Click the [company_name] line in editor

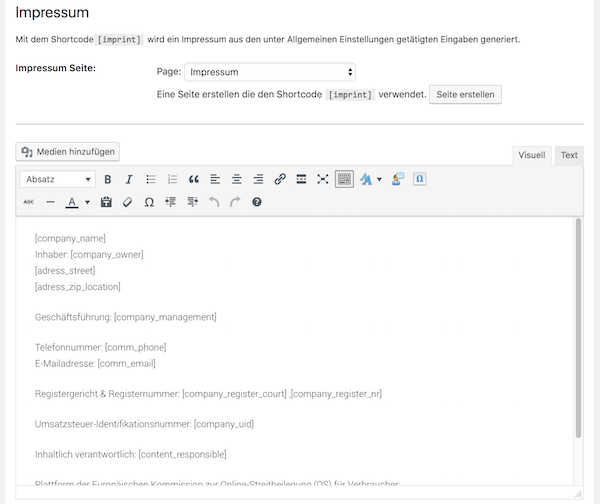pyautogui.click(x=70, y=238)
